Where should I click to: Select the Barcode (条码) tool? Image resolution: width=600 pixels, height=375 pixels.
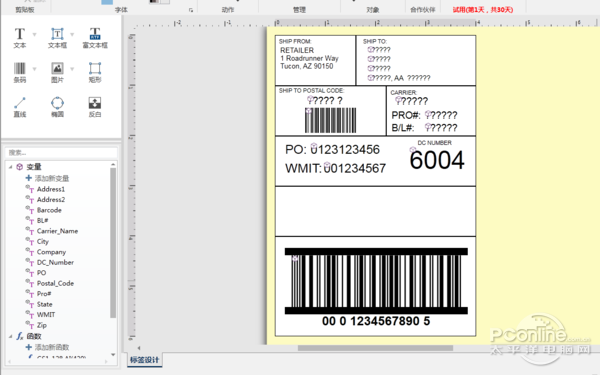[x=20, y=72]
